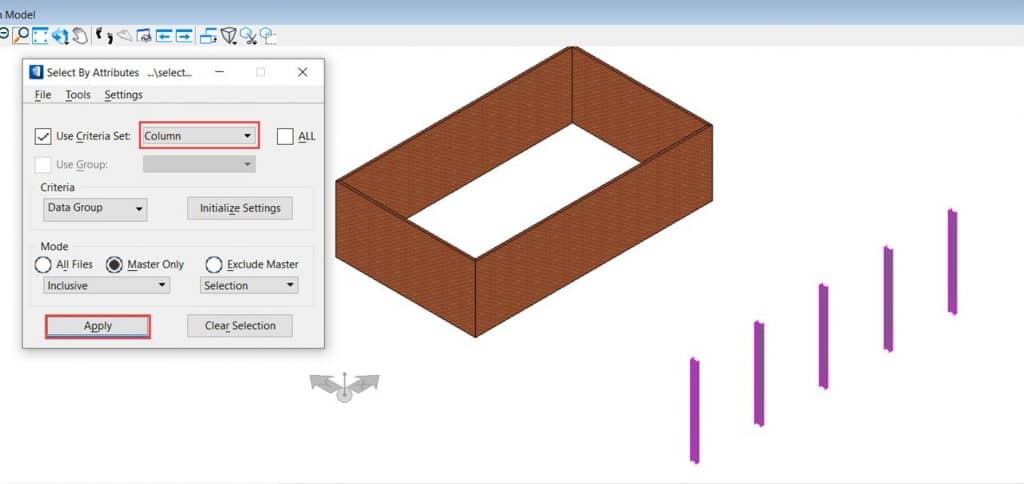Open the Clip Volume cube tool
This screenshot has width=1024, height=484.
click(x=229, y=36)
